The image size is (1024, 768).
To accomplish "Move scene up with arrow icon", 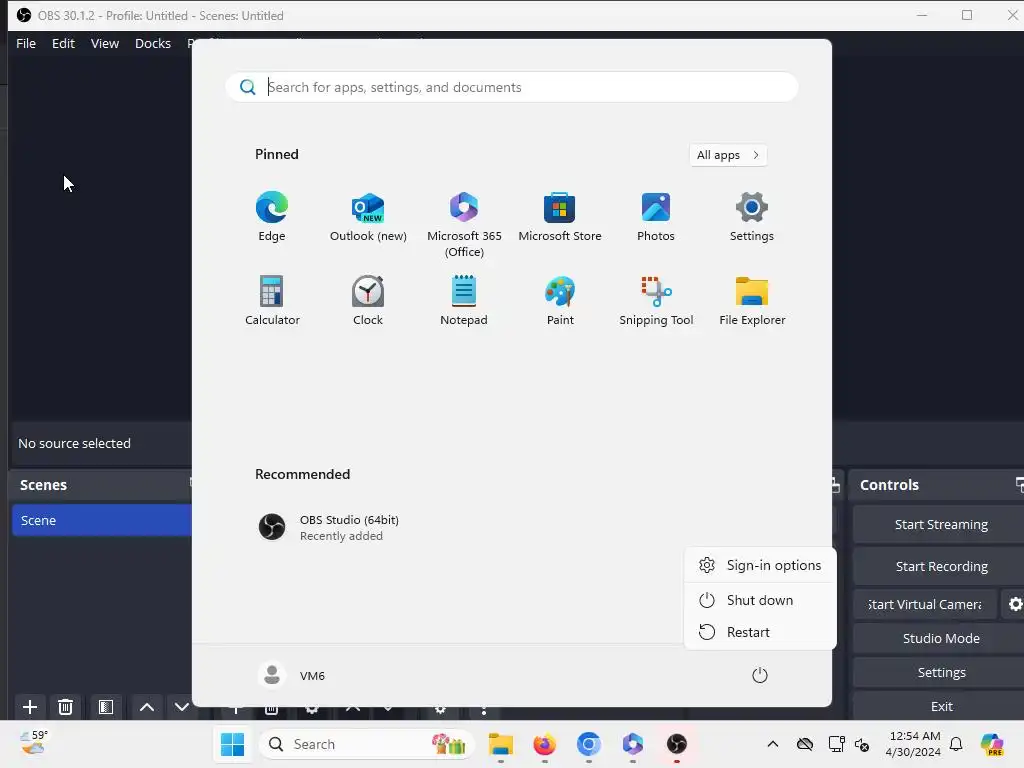I will tap(147, 707).
